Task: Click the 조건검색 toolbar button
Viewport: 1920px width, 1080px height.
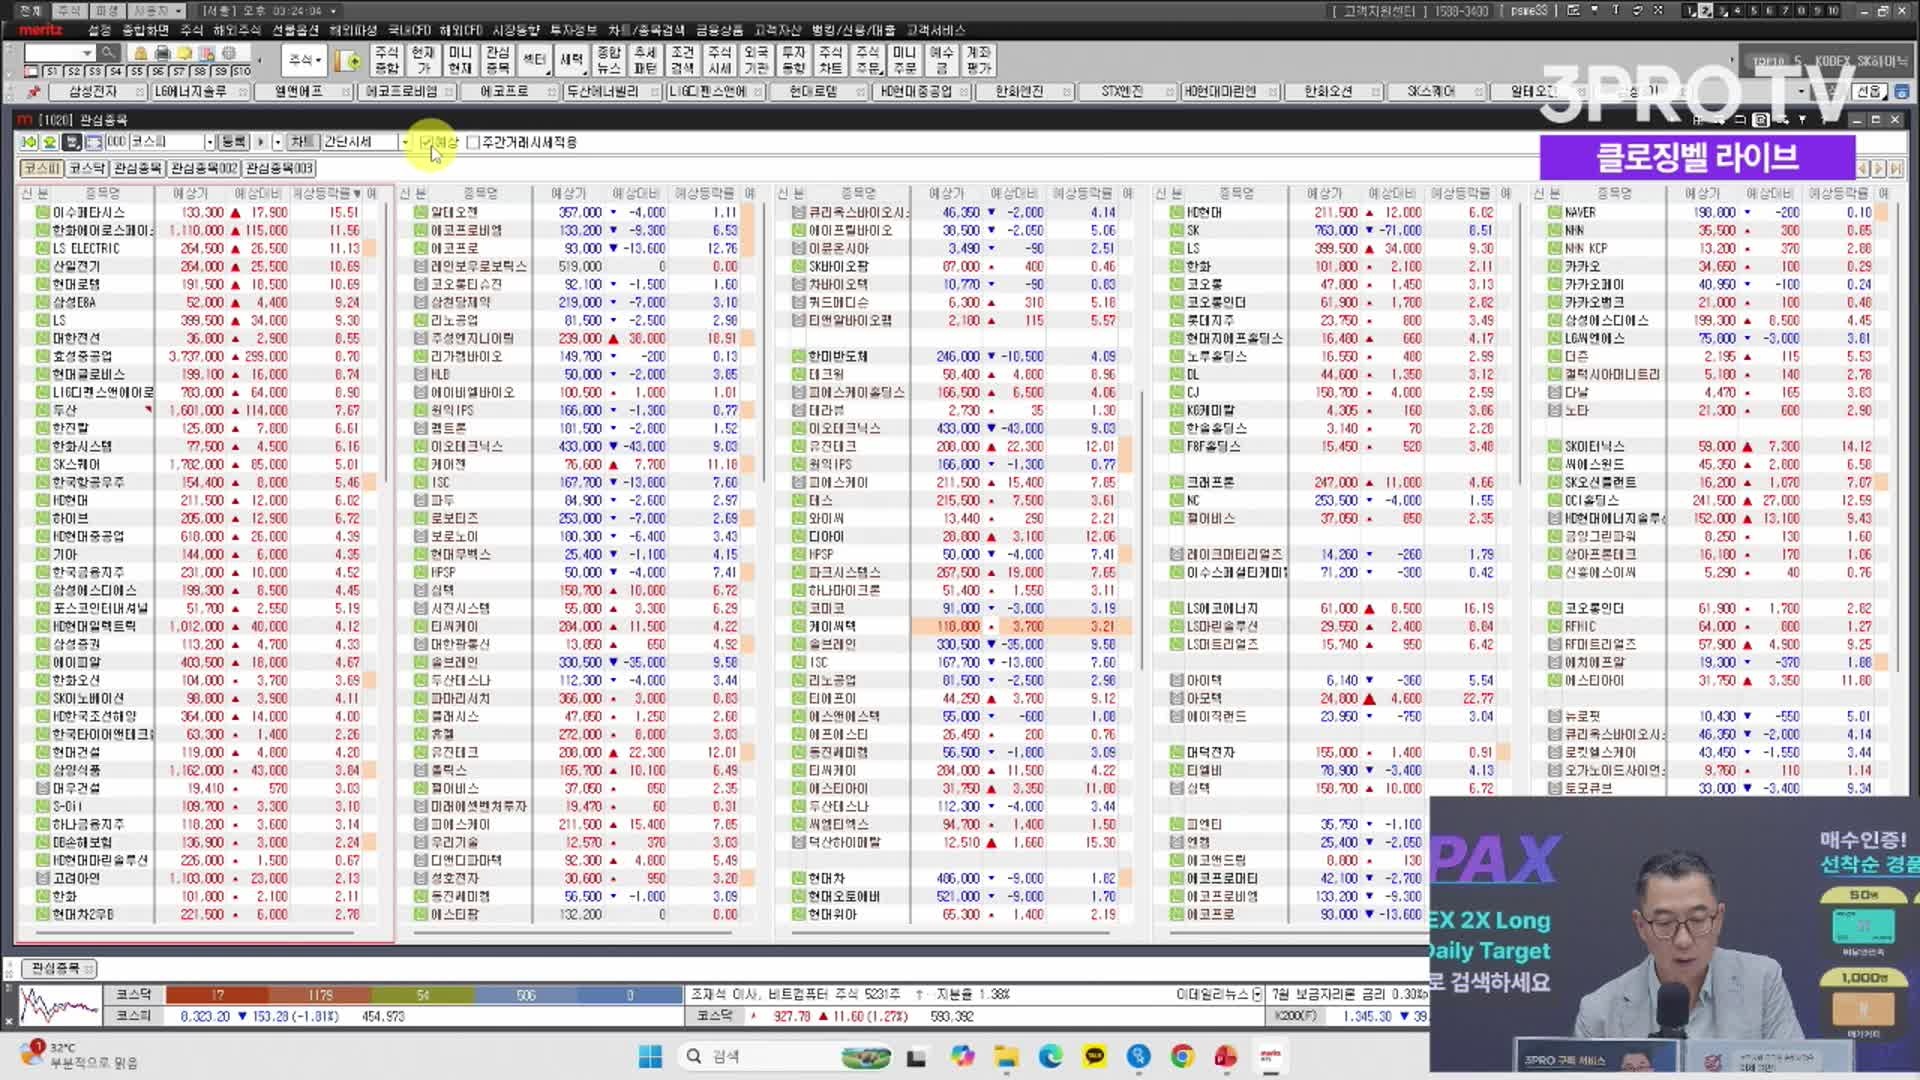Action: [x=682, y=60]
